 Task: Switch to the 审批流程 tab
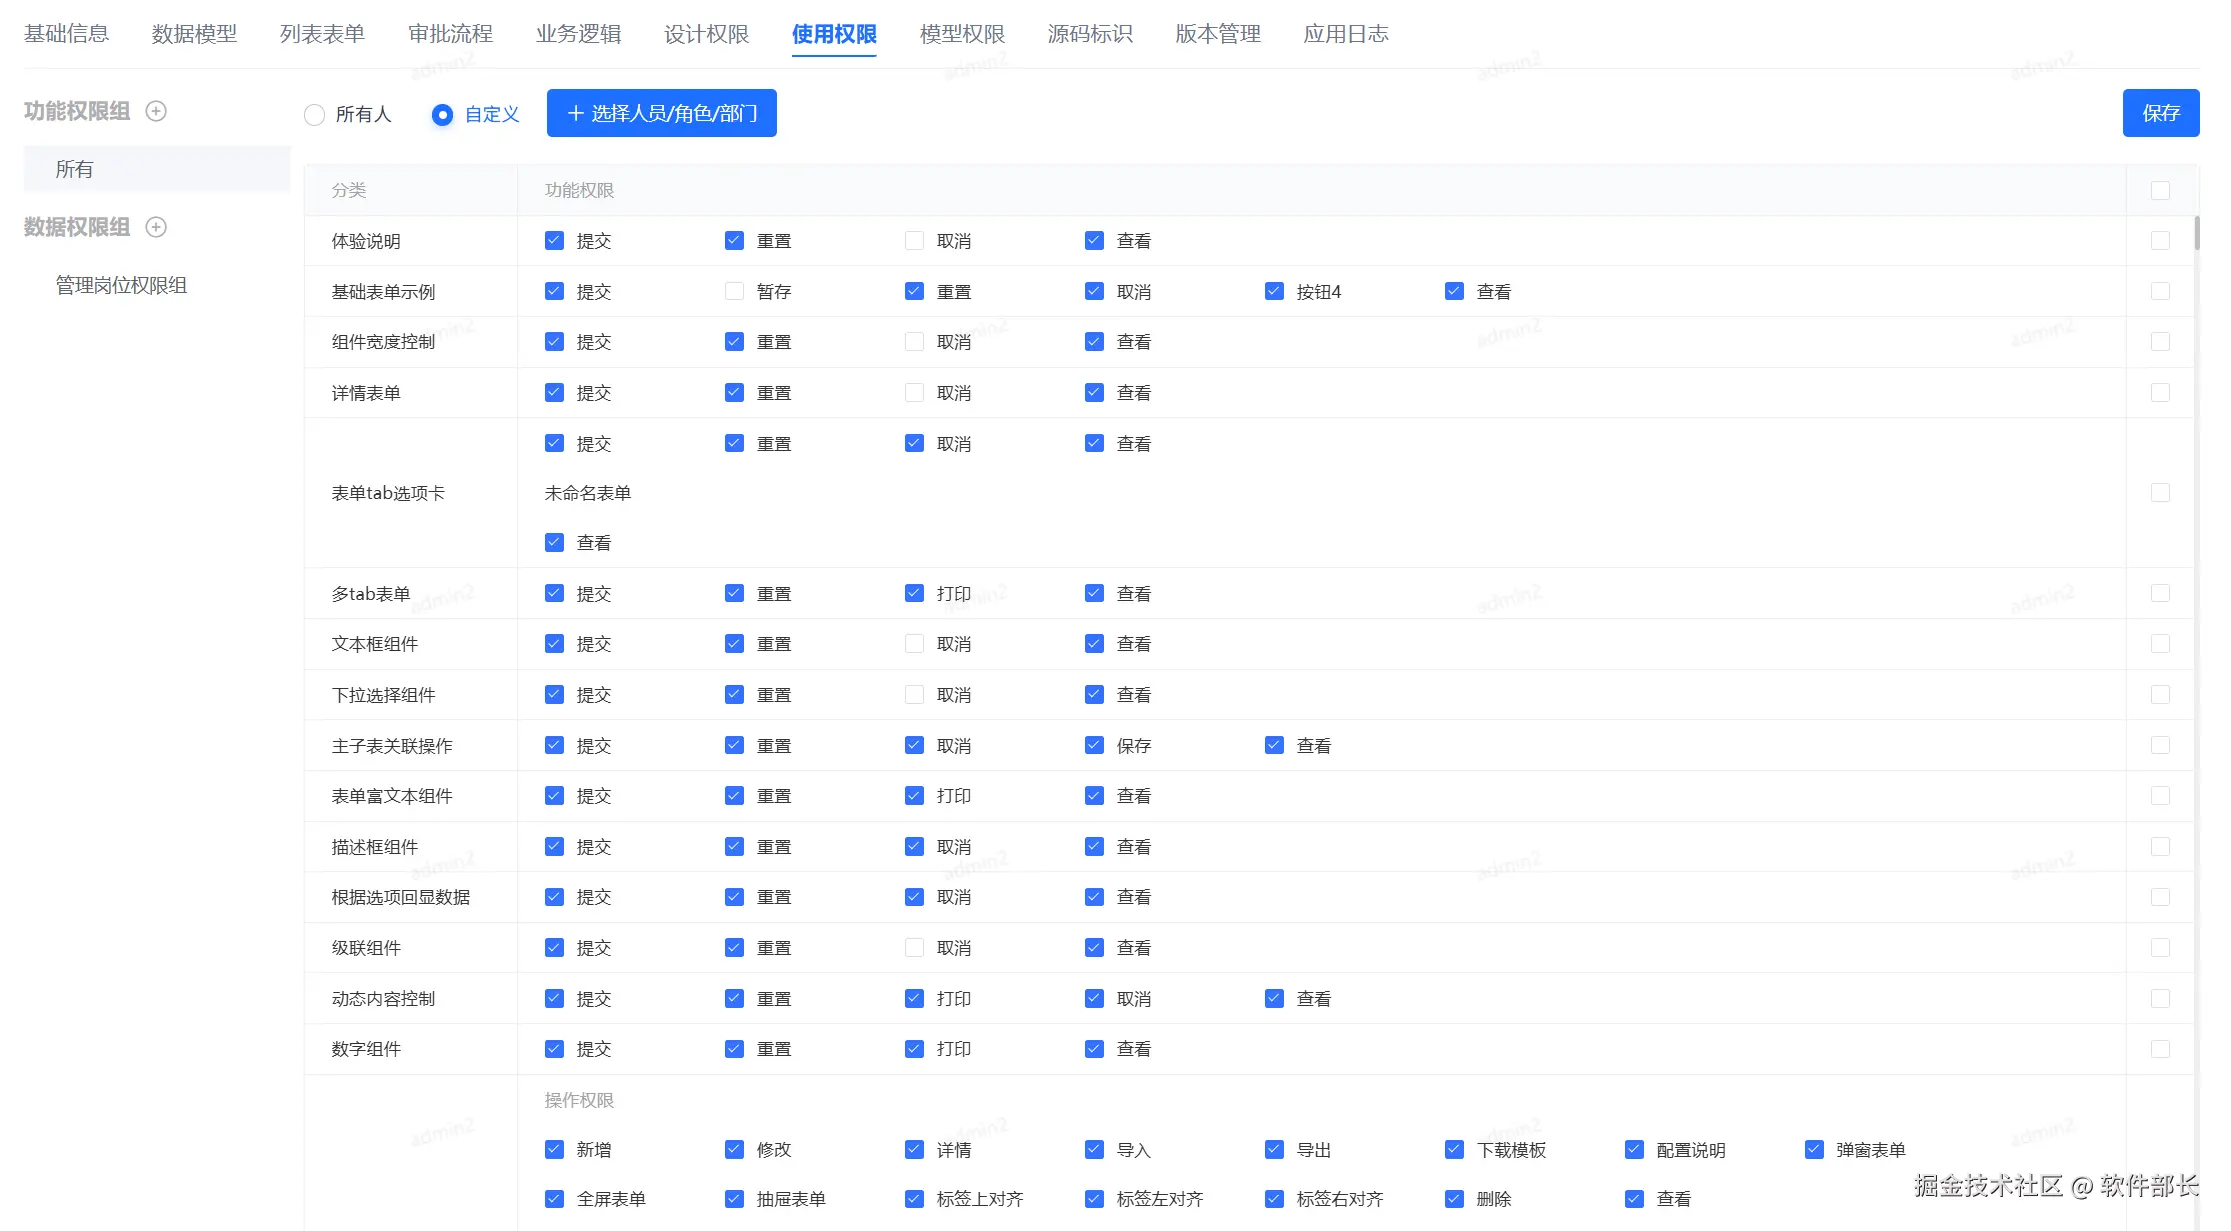[x=450, y=34]
